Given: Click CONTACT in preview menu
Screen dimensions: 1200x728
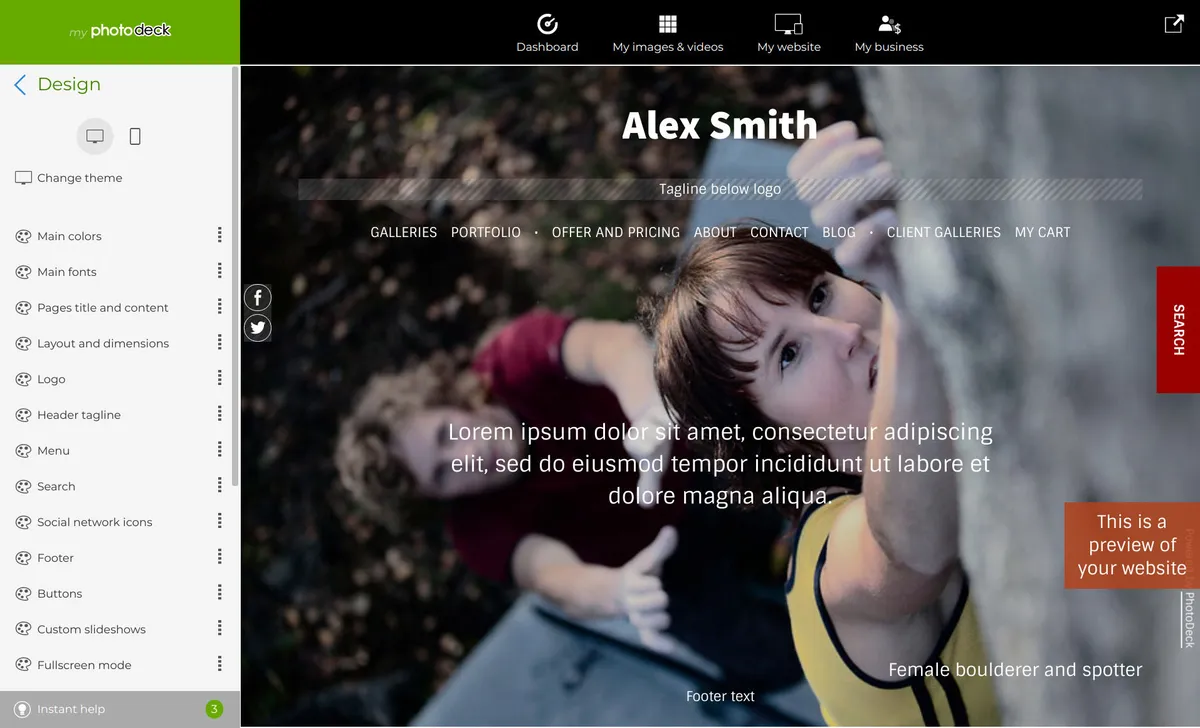Looking at the screenshot, I should (x=779, y=232).
